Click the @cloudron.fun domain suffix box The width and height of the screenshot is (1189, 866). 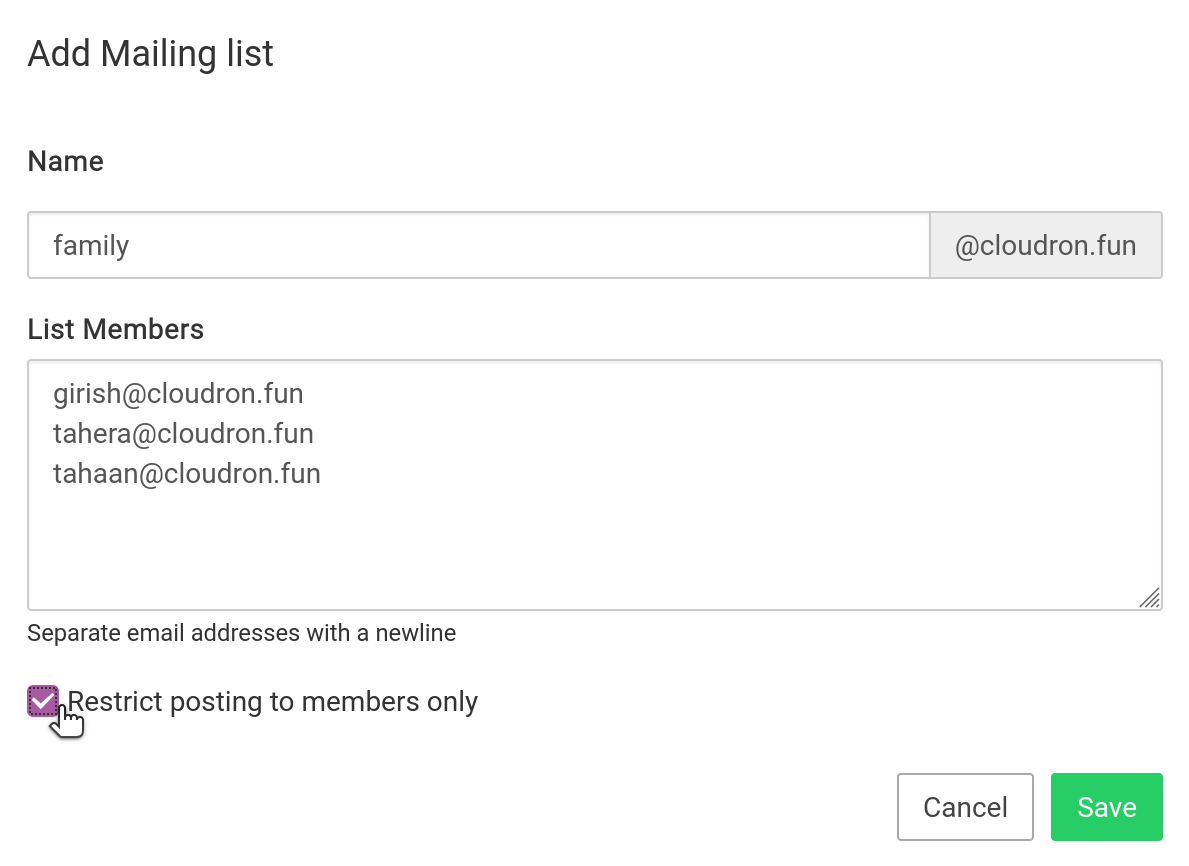click(x=1045, y=245)
